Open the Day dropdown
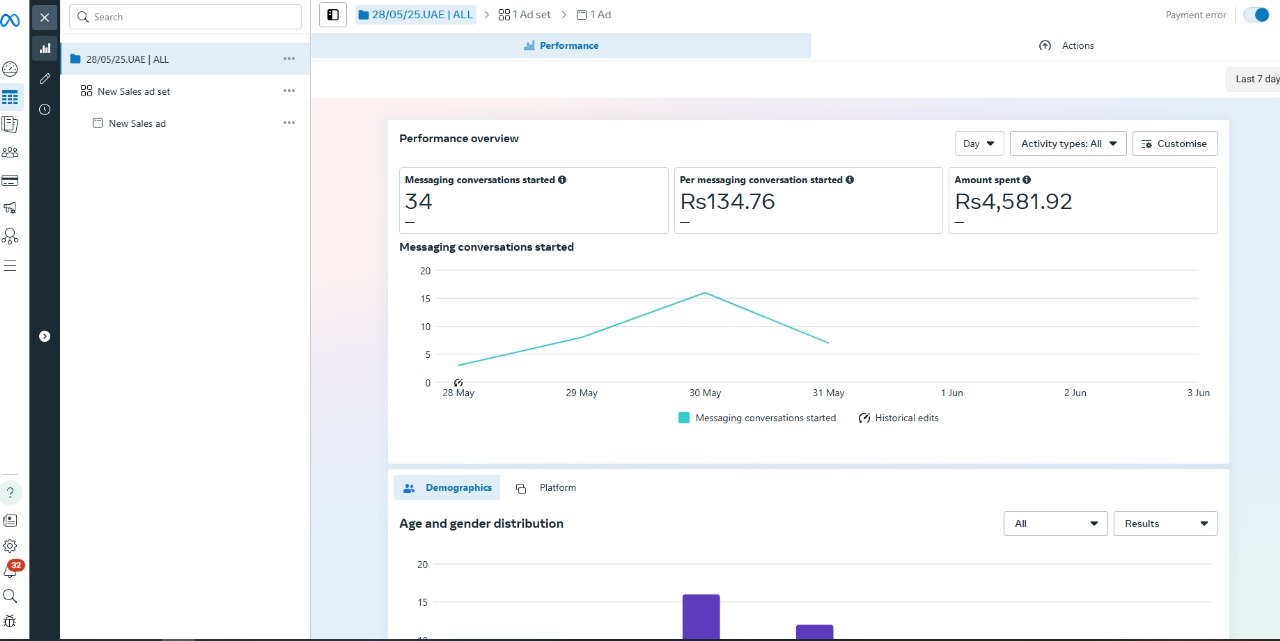Image resolution: width=1280 pixels, height=641 pixels. (979, 144)
